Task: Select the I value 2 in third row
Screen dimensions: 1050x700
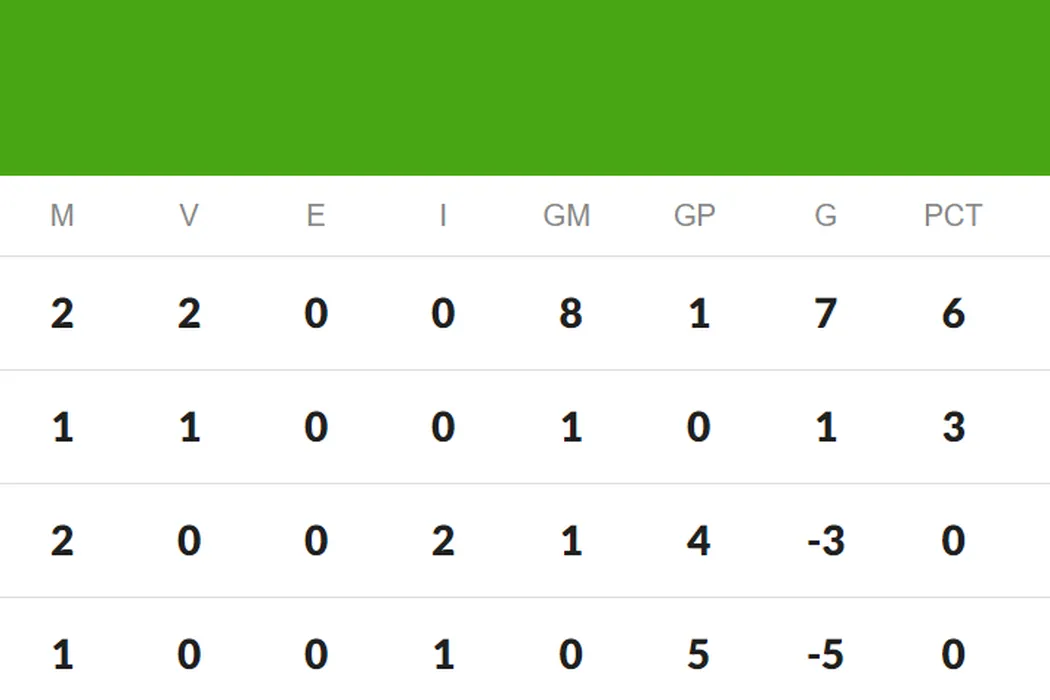Action: coord(443,542)
